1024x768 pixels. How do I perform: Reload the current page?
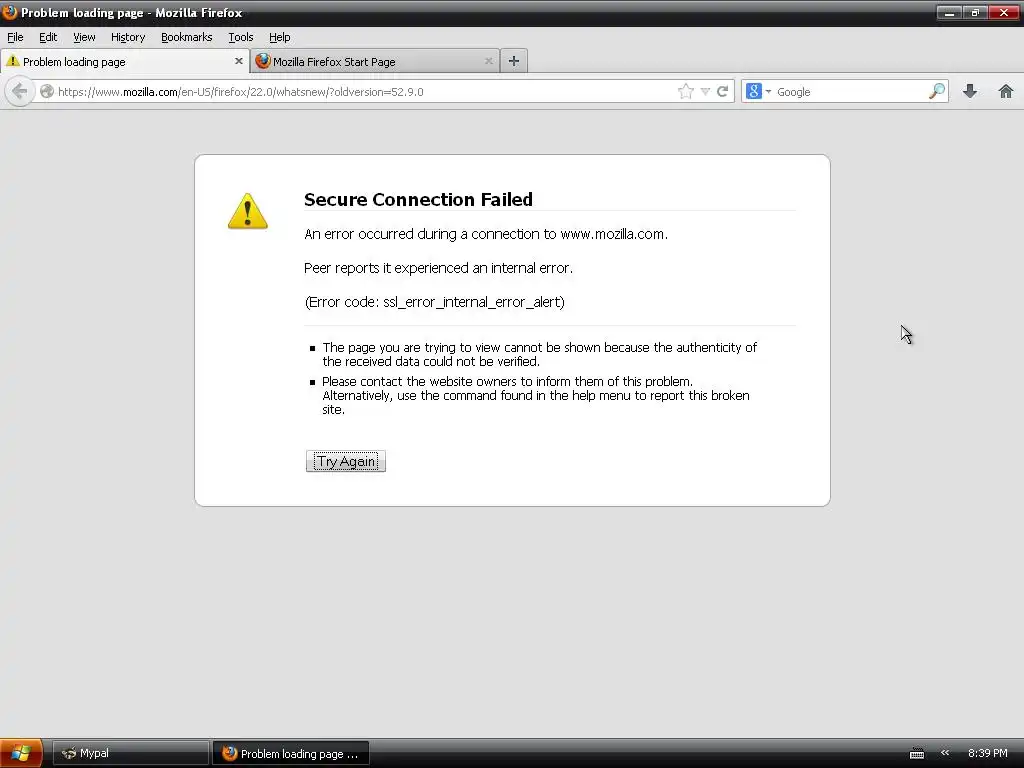pyautogui.click(x=722, y=91)
